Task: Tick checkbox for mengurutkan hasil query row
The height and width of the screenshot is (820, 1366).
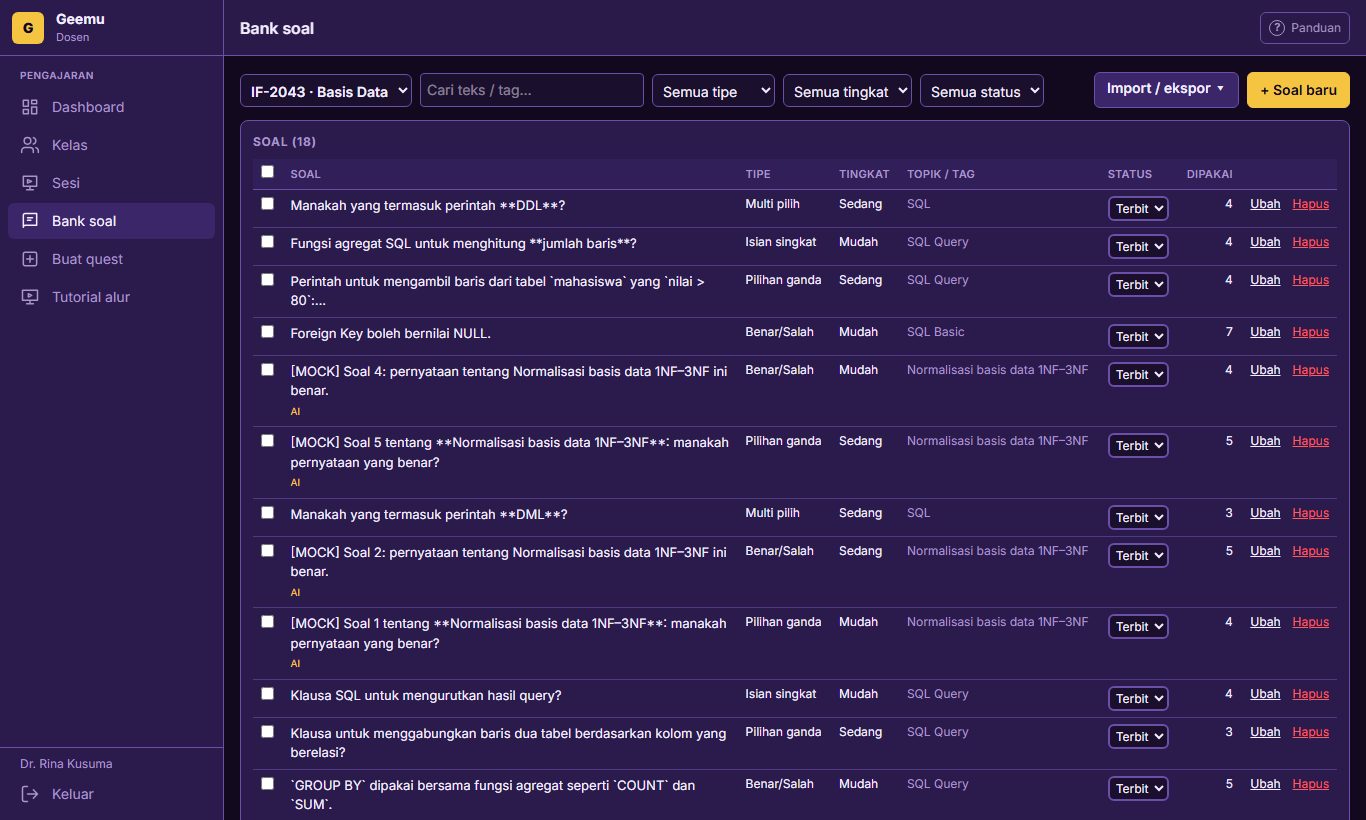Action: tap(267, 693)
